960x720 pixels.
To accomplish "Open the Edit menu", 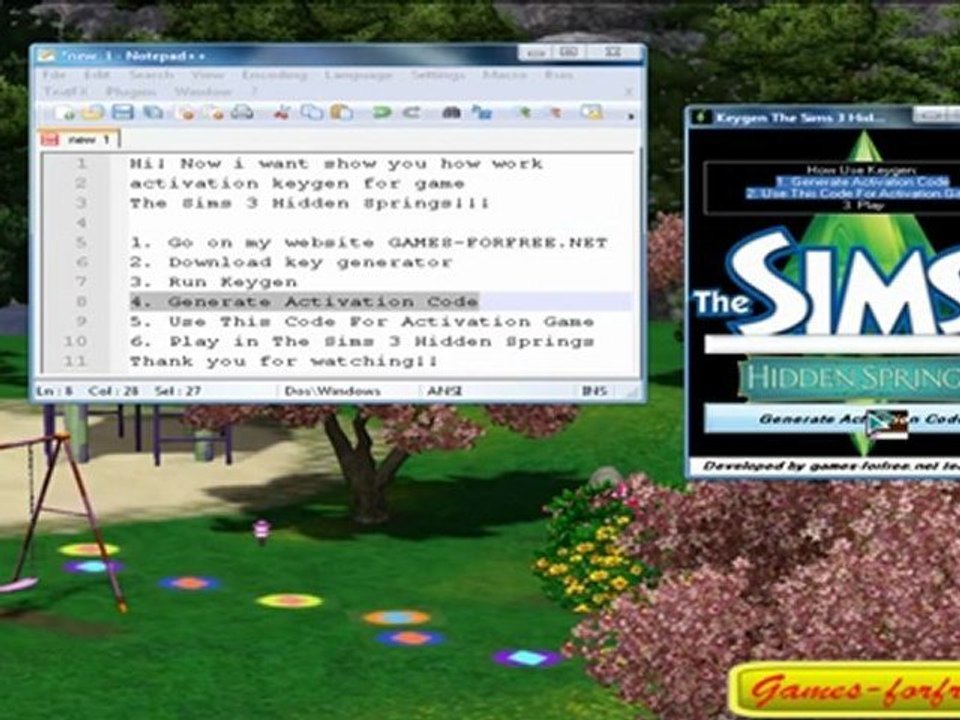I will click(97, 75).
